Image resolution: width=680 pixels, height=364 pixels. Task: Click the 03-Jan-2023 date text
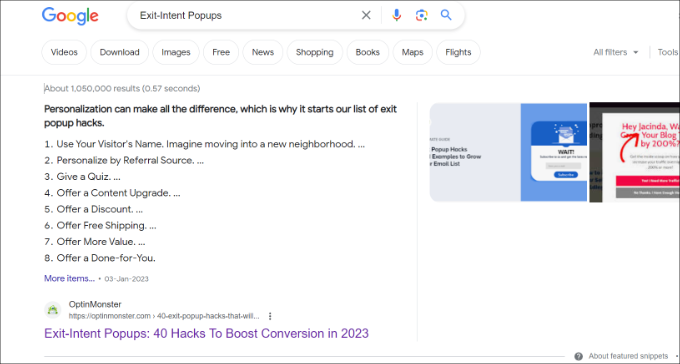tap(126, 279)
